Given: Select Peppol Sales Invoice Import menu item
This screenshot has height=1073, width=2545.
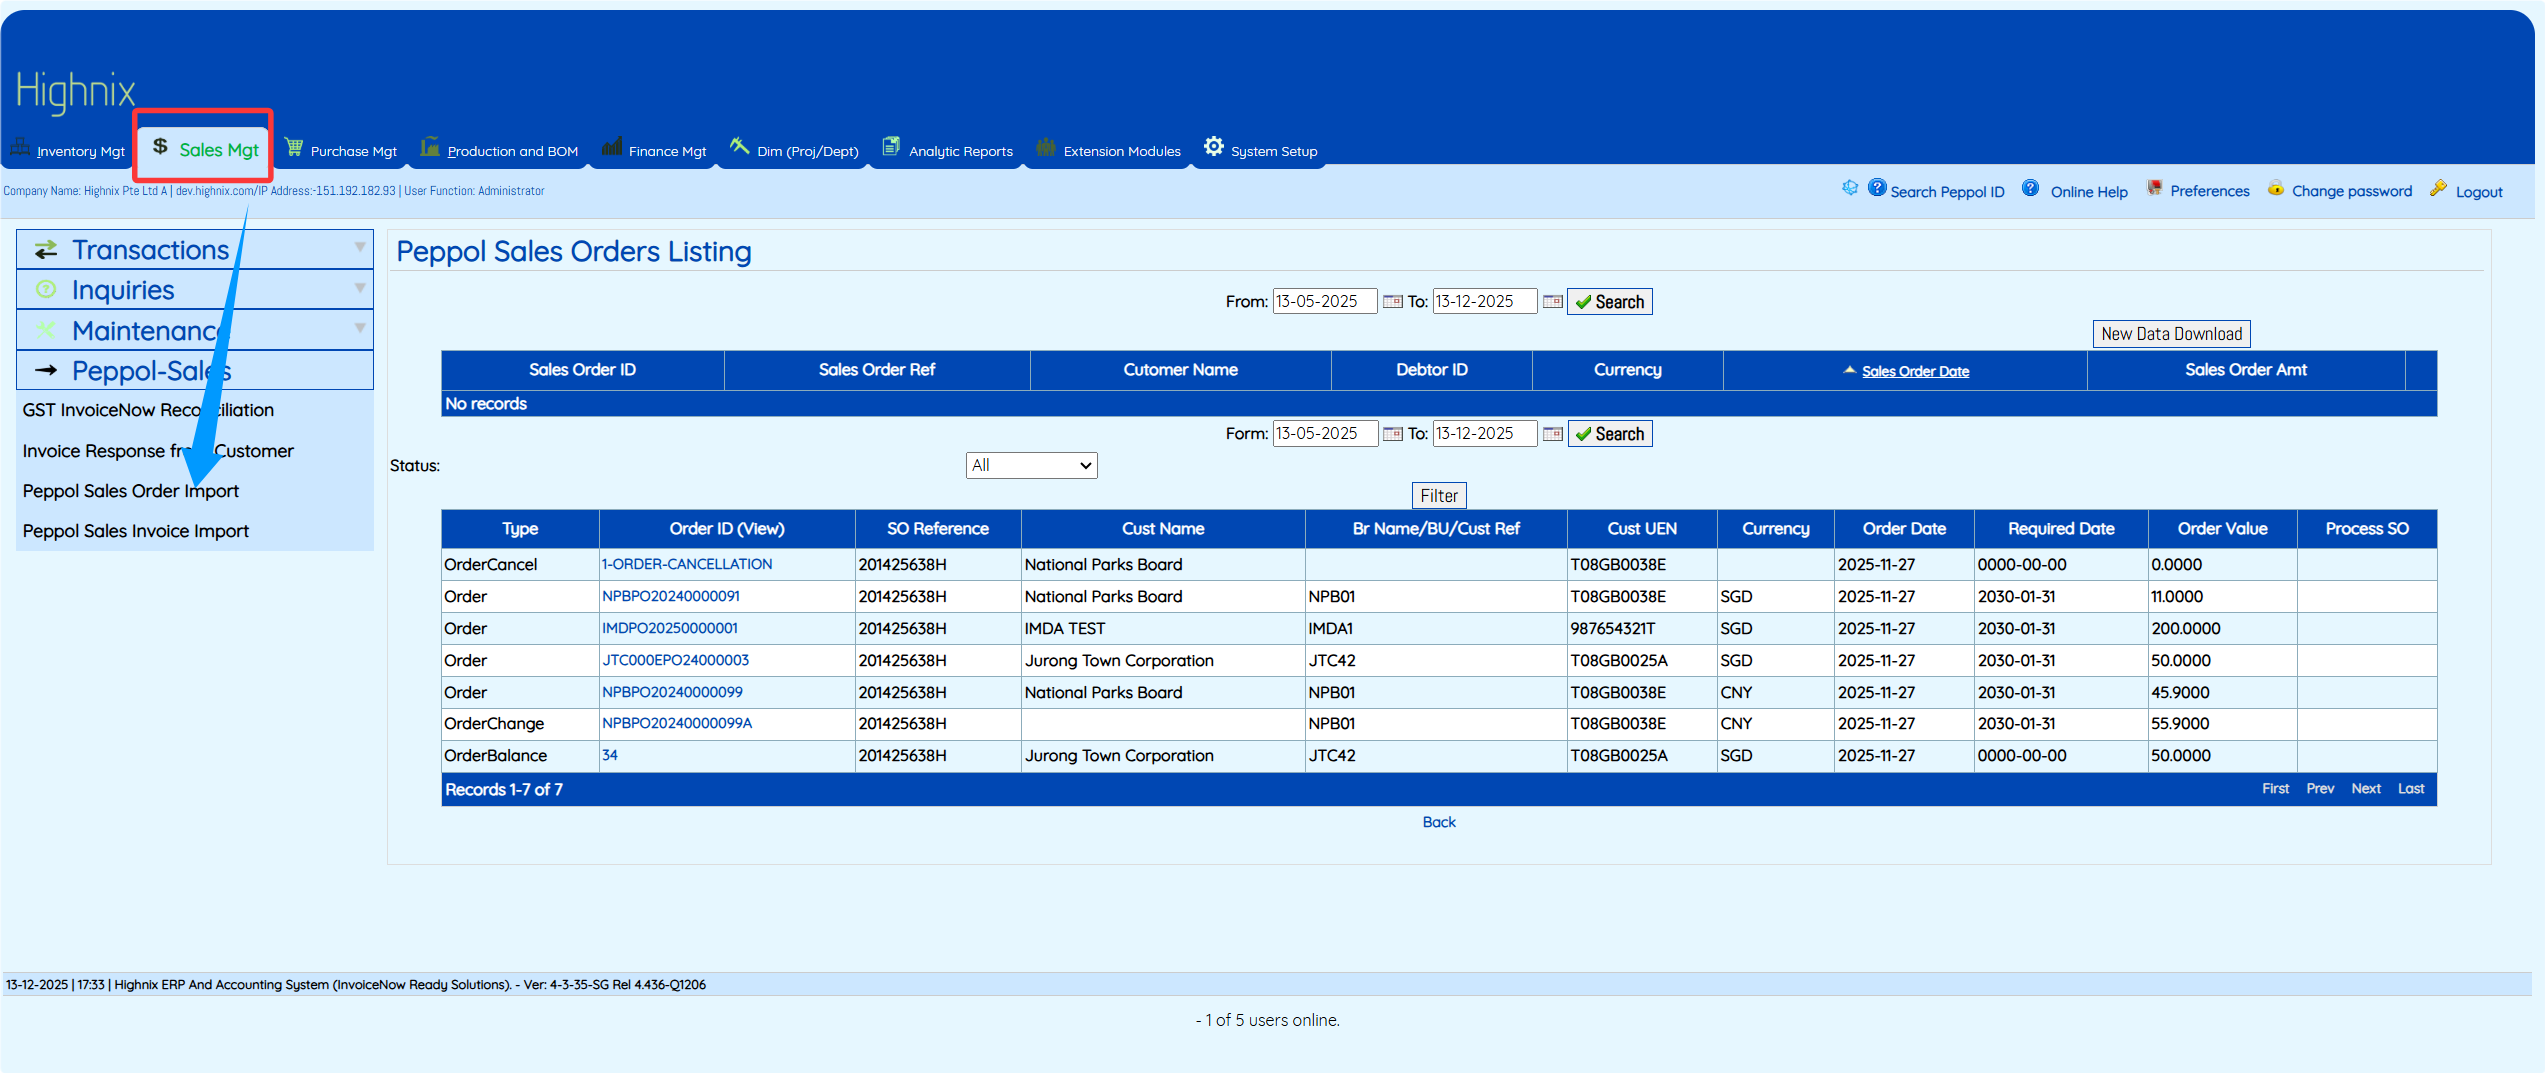Looking at the screenshot, I should (x=136, y=531).
